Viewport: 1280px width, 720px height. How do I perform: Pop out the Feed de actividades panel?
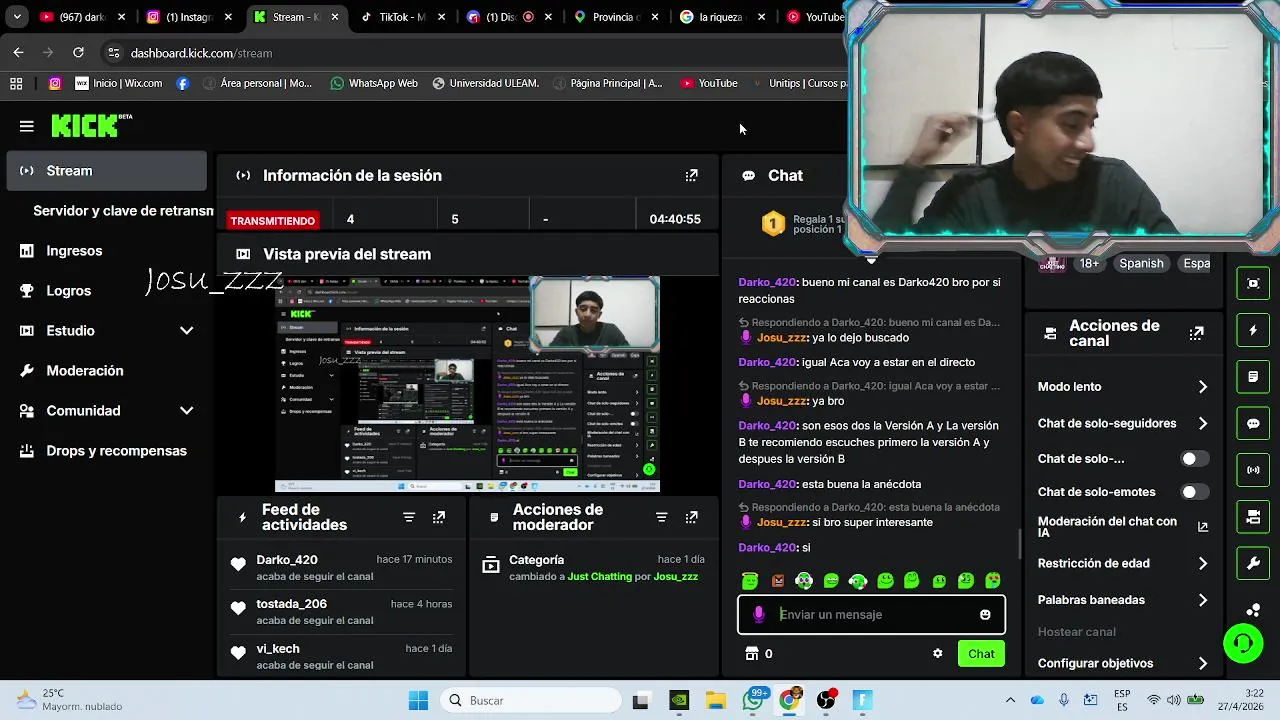(x=439, y=517)
